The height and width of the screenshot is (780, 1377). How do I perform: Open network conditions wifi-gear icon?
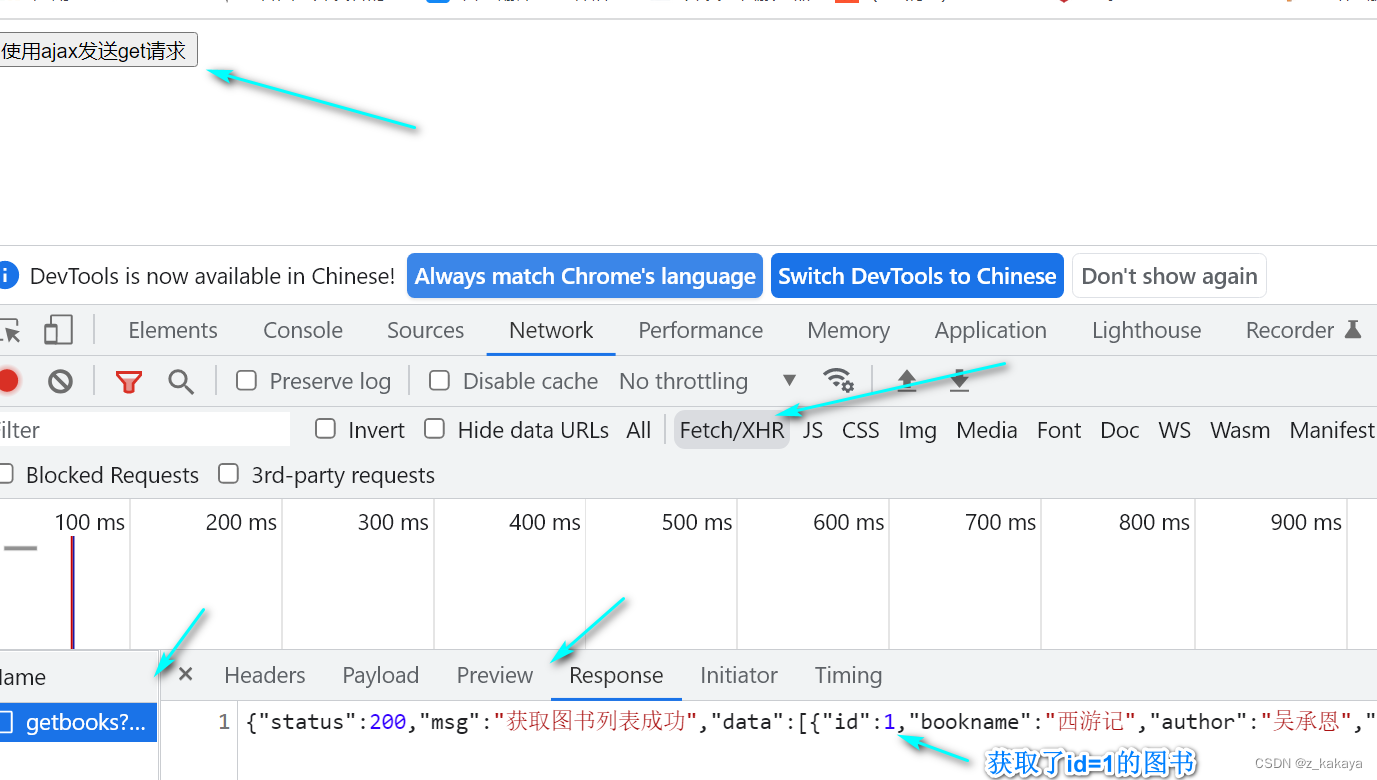[838, 381]
